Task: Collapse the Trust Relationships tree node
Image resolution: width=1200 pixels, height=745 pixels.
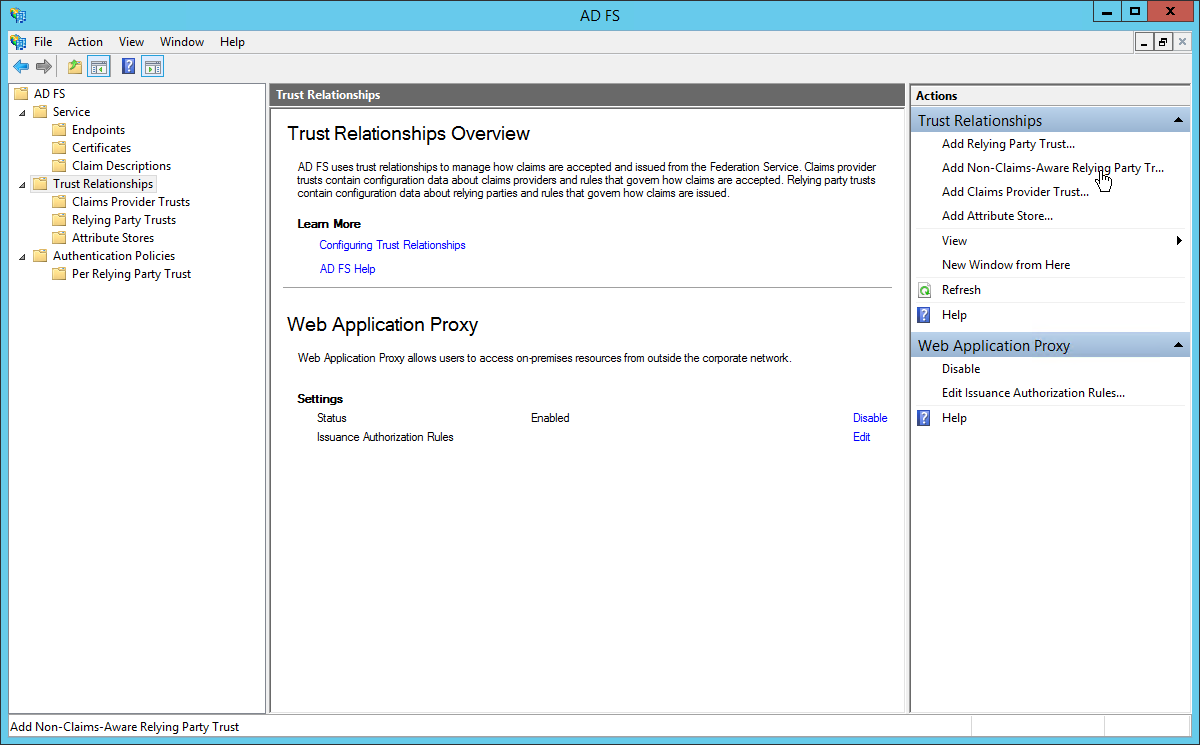Action: 22,185
